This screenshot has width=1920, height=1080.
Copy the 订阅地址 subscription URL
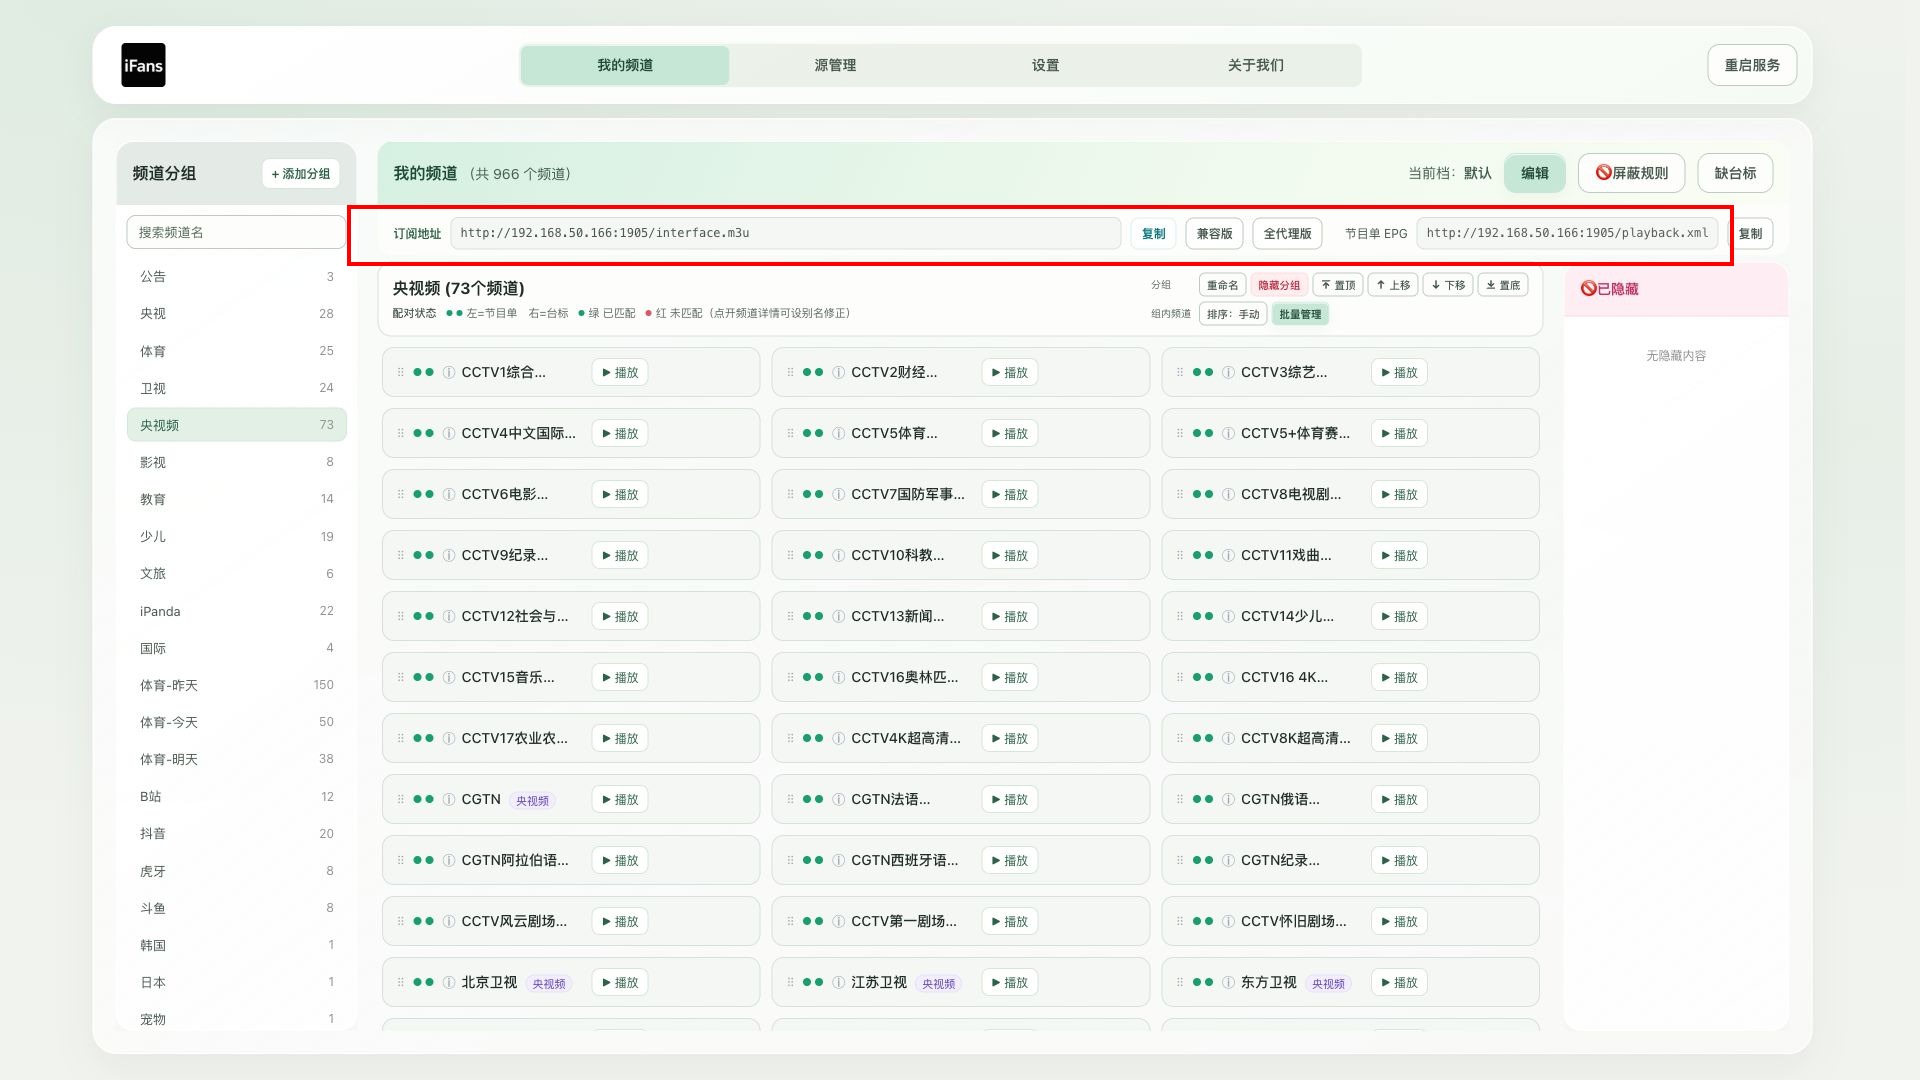click(1154, 233)
